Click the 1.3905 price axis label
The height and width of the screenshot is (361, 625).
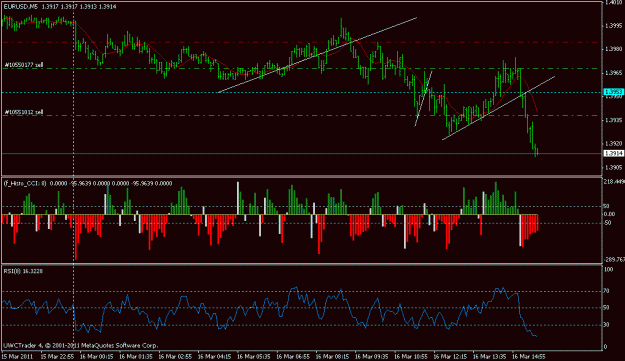[613, 167]
